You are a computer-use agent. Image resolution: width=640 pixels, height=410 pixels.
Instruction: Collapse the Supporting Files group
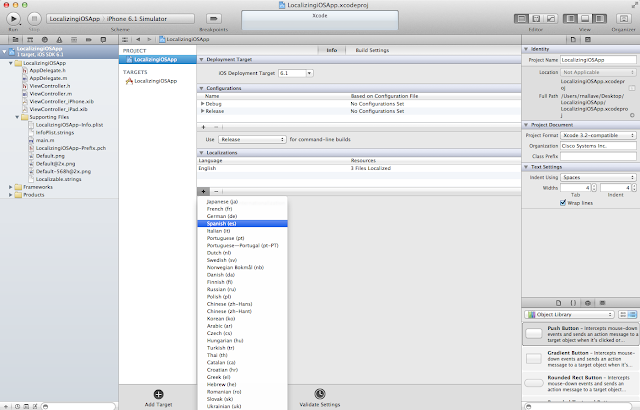click(x=17, y=117)
